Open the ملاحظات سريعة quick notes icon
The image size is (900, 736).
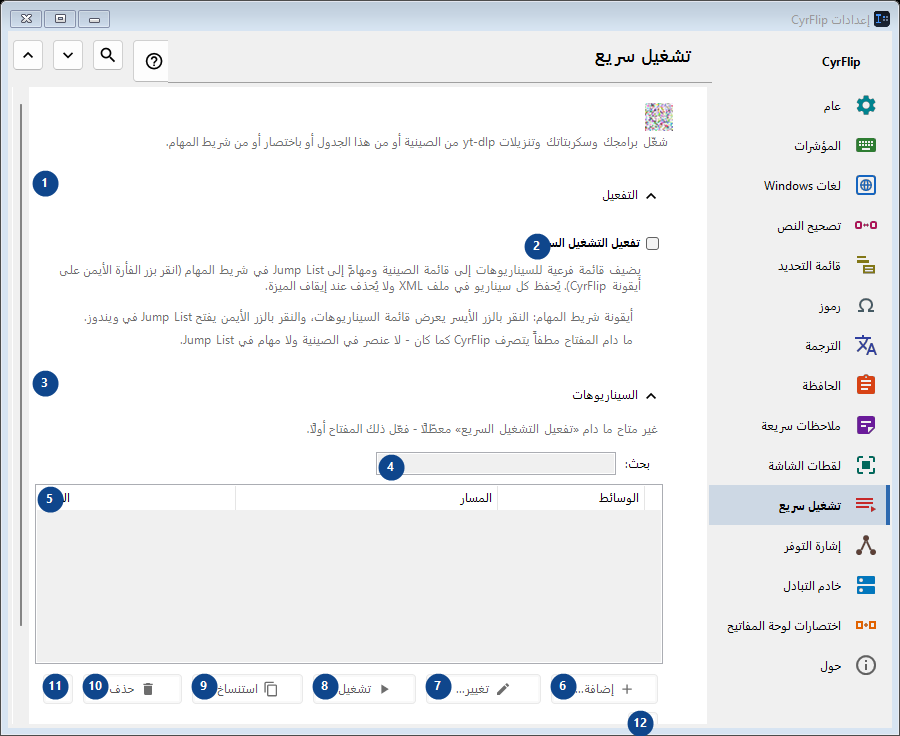866,425
